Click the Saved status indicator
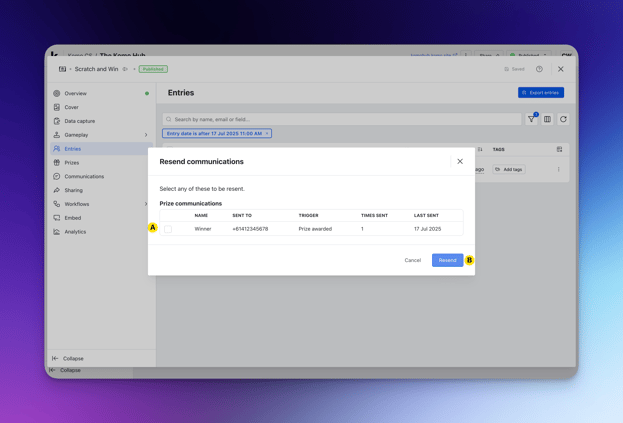 click(x=515, y=69)
